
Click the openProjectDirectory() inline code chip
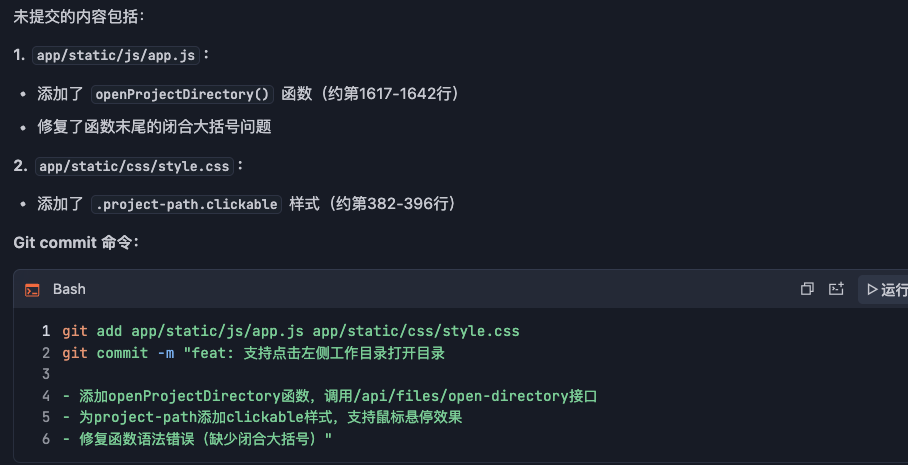182,94
